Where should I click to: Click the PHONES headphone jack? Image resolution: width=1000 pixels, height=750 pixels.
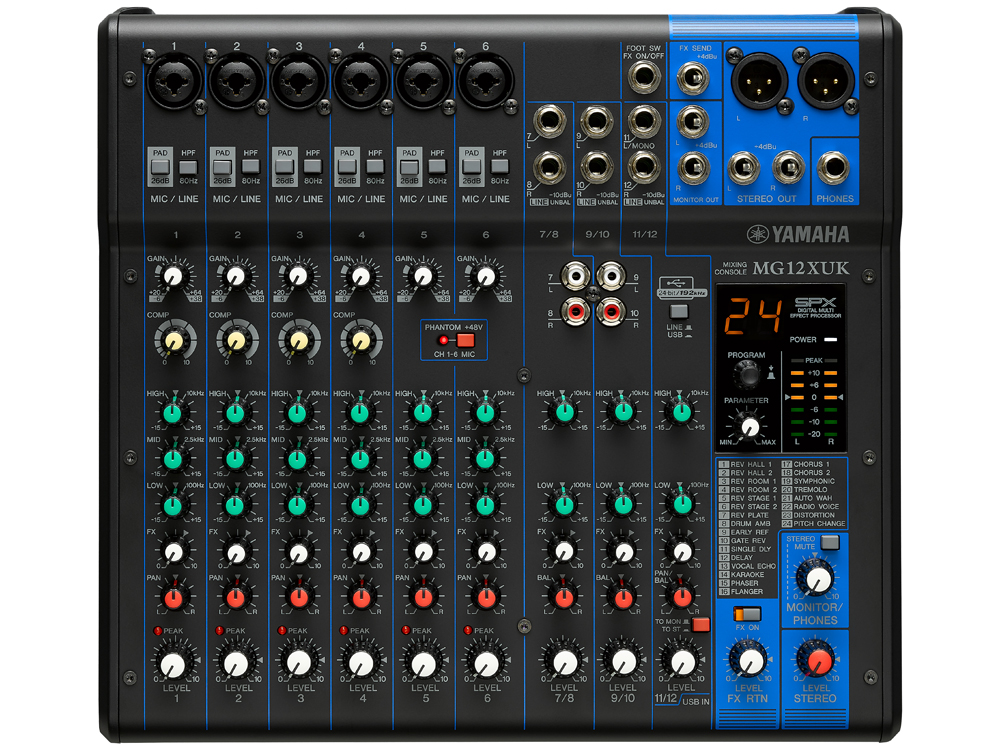click(834, 168)
